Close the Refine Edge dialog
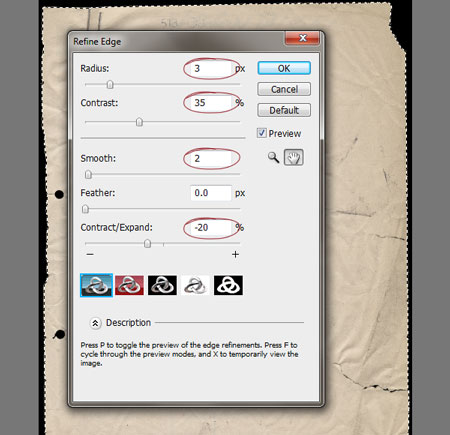 (302, 38)
